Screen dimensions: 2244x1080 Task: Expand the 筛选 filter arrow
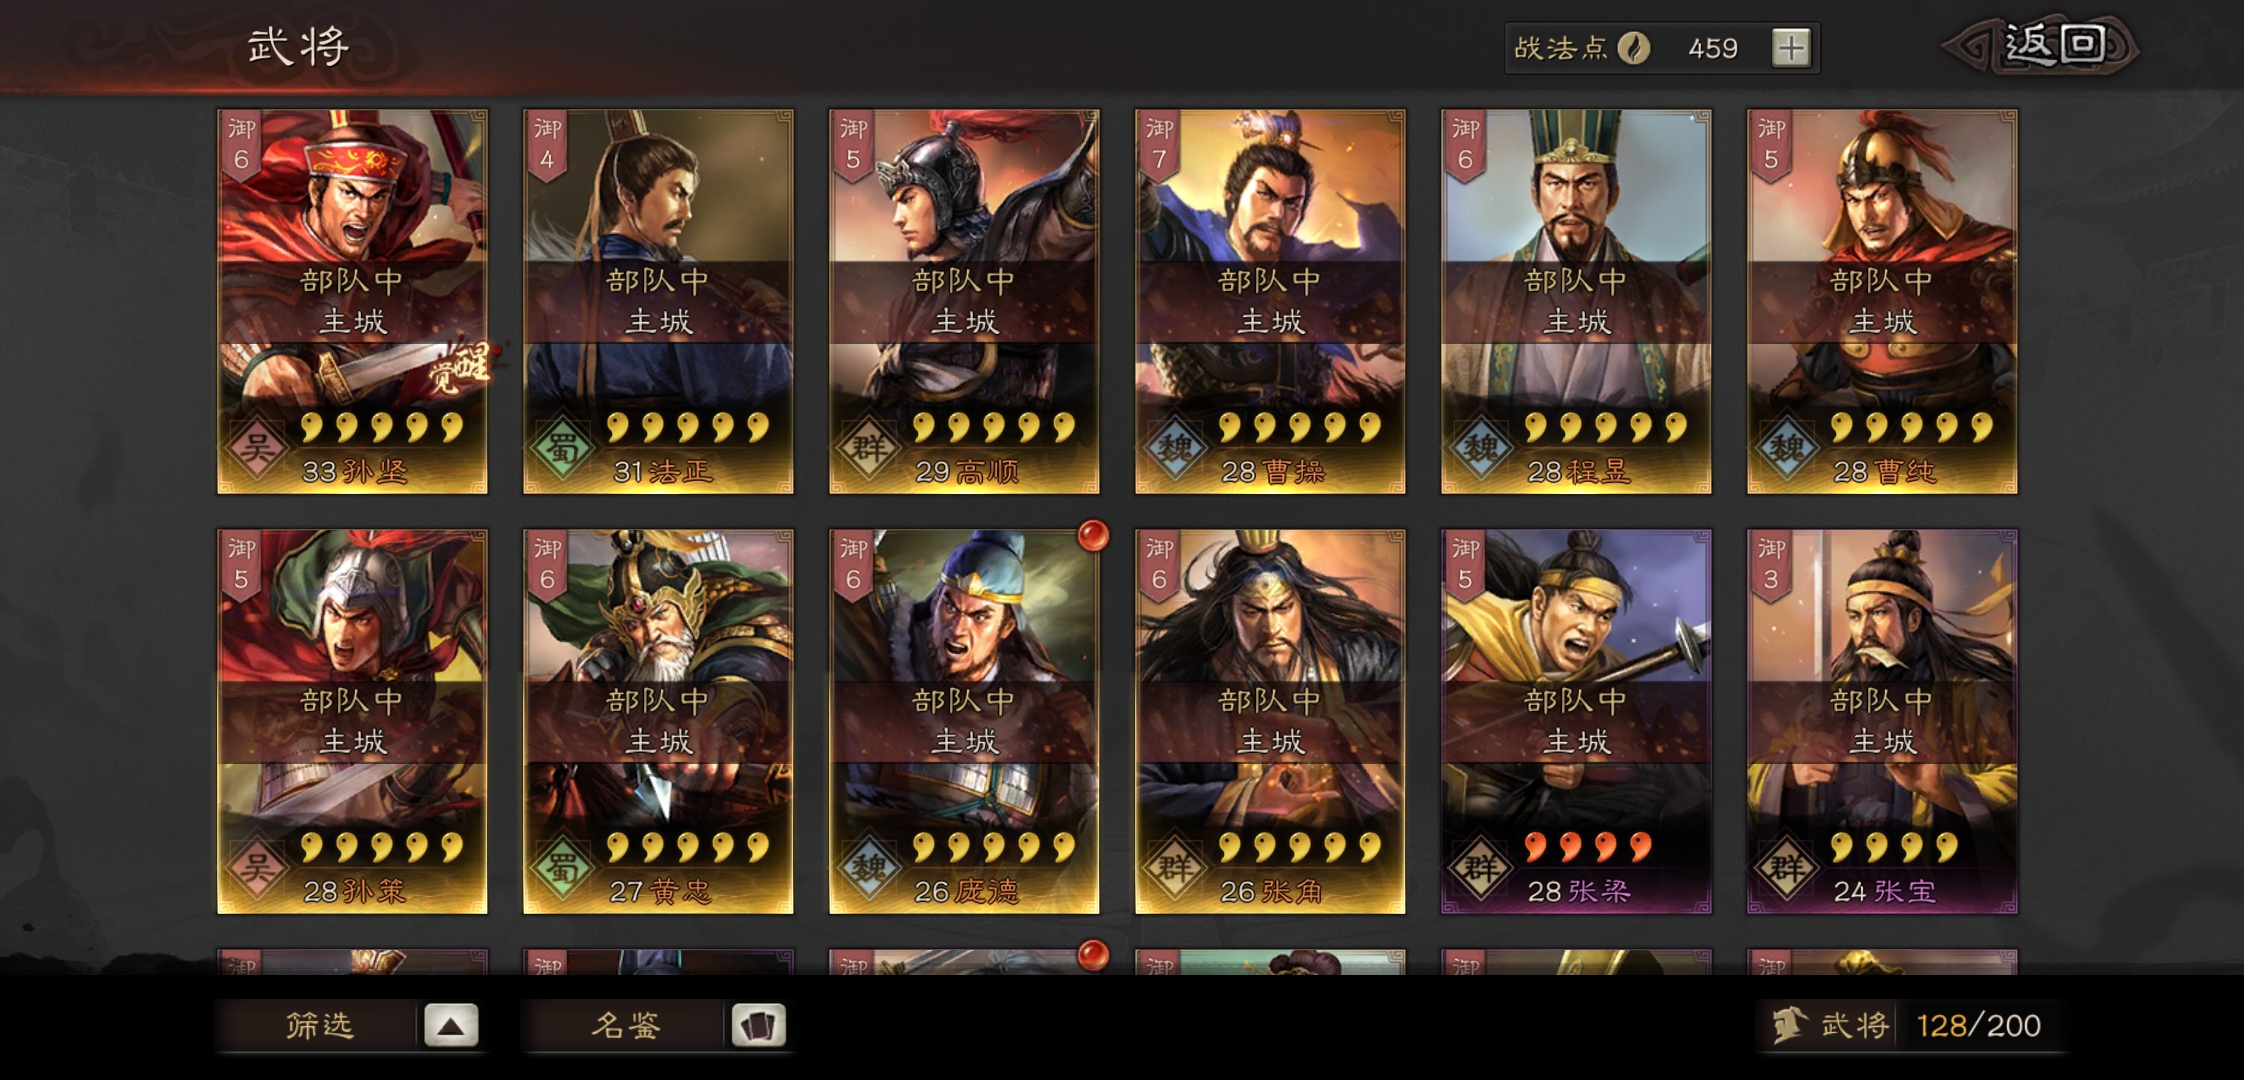pos(451,1025)
